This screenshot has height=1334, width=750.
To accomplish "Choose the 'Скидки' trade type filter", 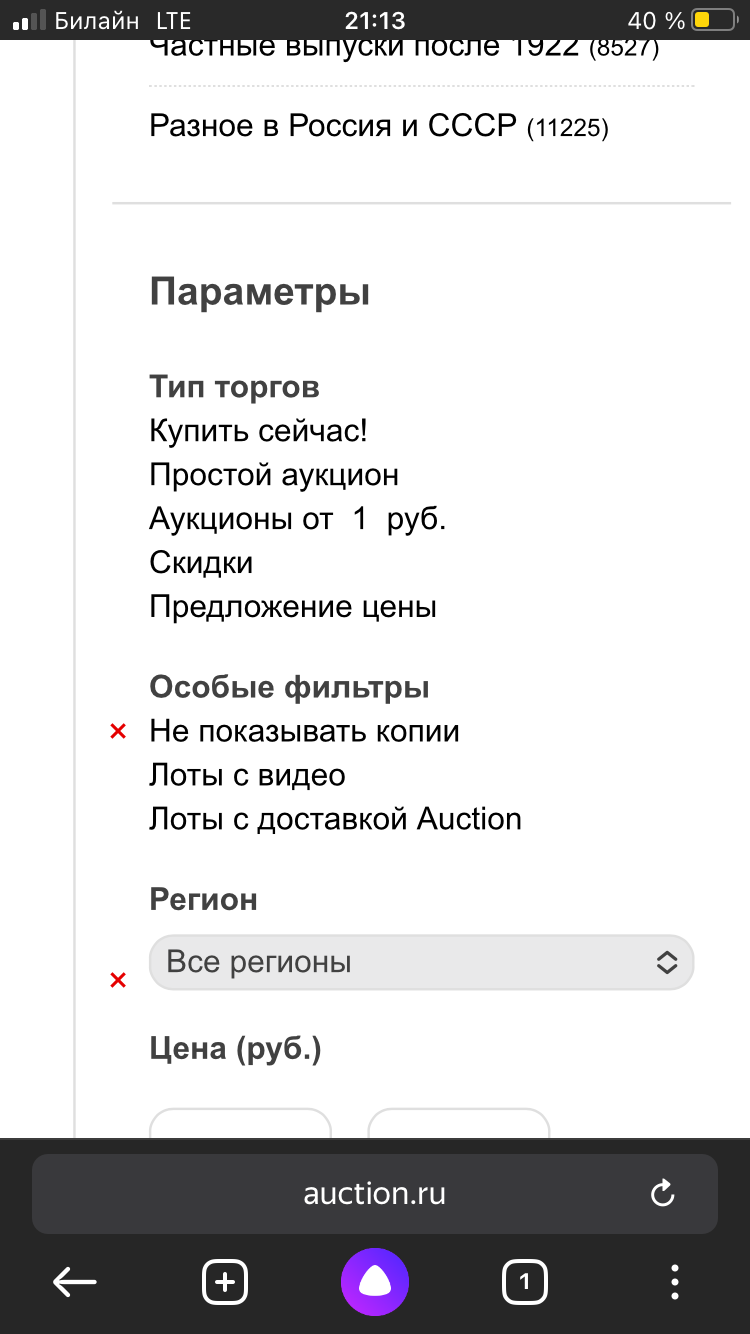I will (x=201, y=563).
